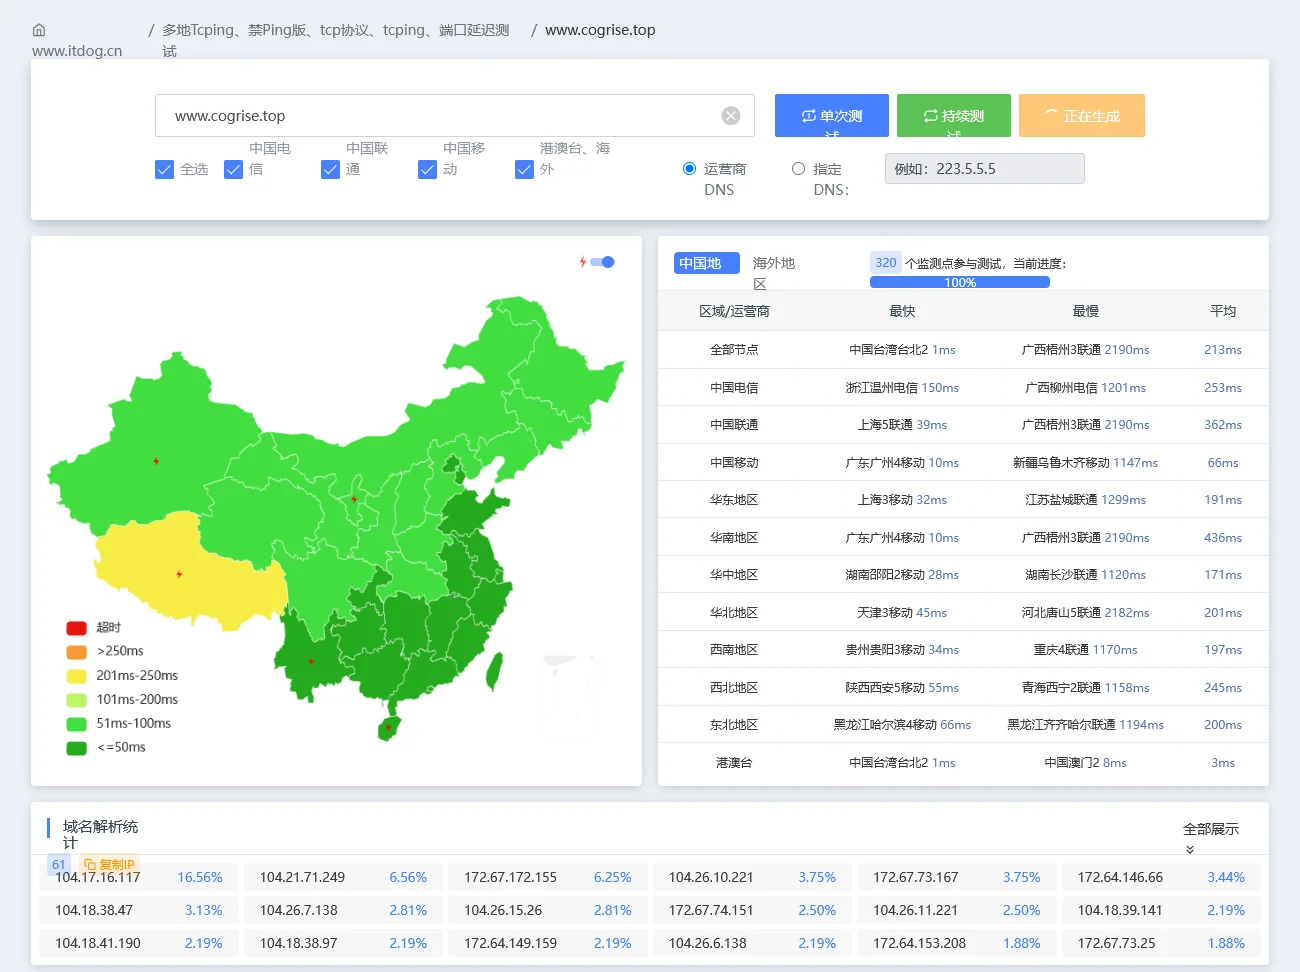The width and height of the screenshot is (1300, 972).
Task: Select the 华东地区 row label
Action: [x=734, y=499]
